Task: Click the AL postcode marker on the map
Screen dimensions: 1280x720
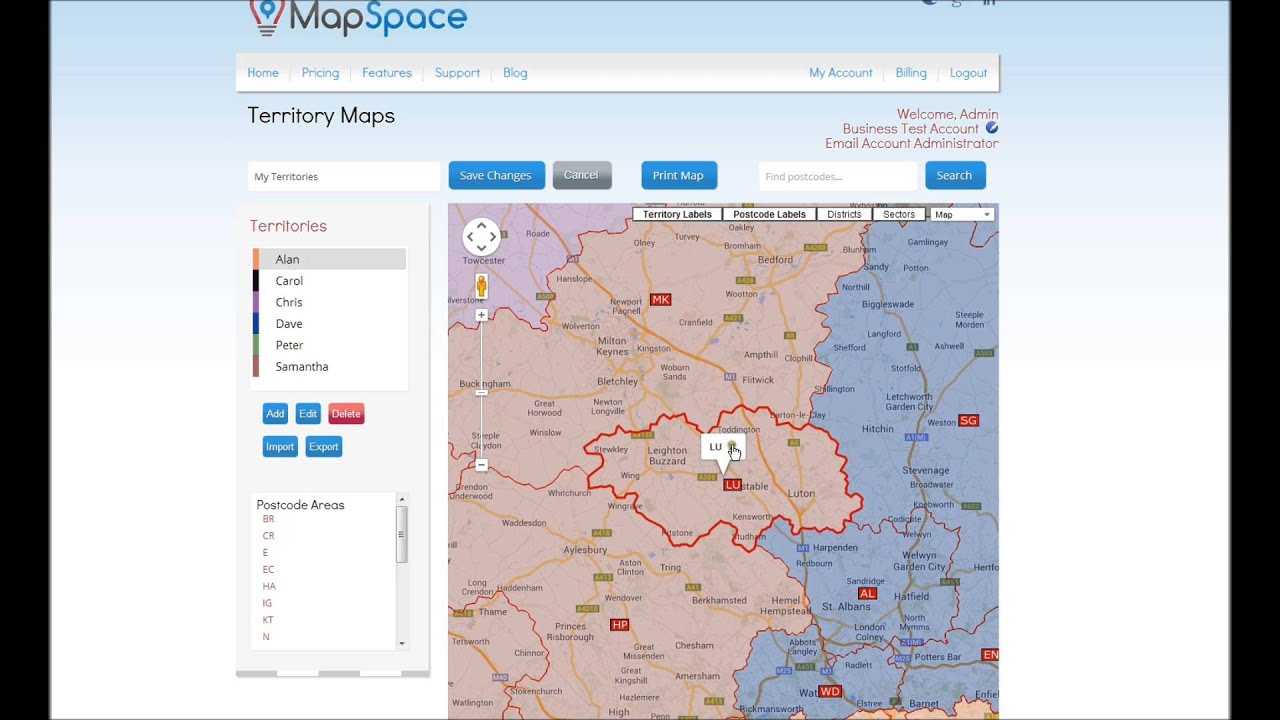Action: 867,594
